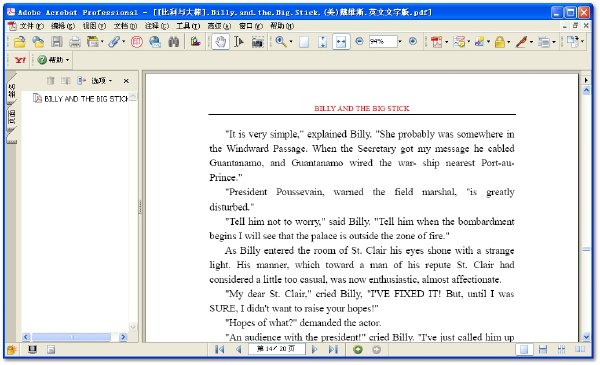Click the Secure padlock icon
Screen dimensions: 600x365
[499, 42]
